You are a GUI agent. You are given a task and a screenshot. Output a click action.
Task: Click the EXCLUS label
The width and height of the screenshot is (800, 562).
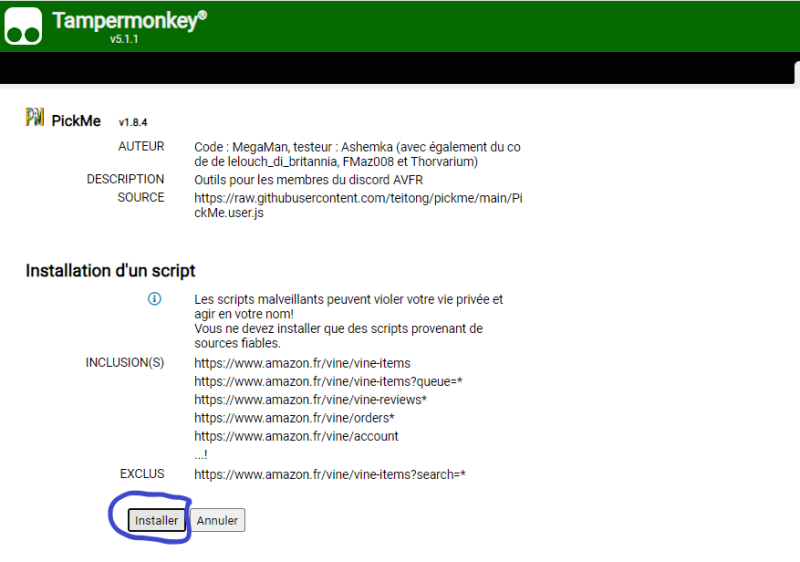142,474
